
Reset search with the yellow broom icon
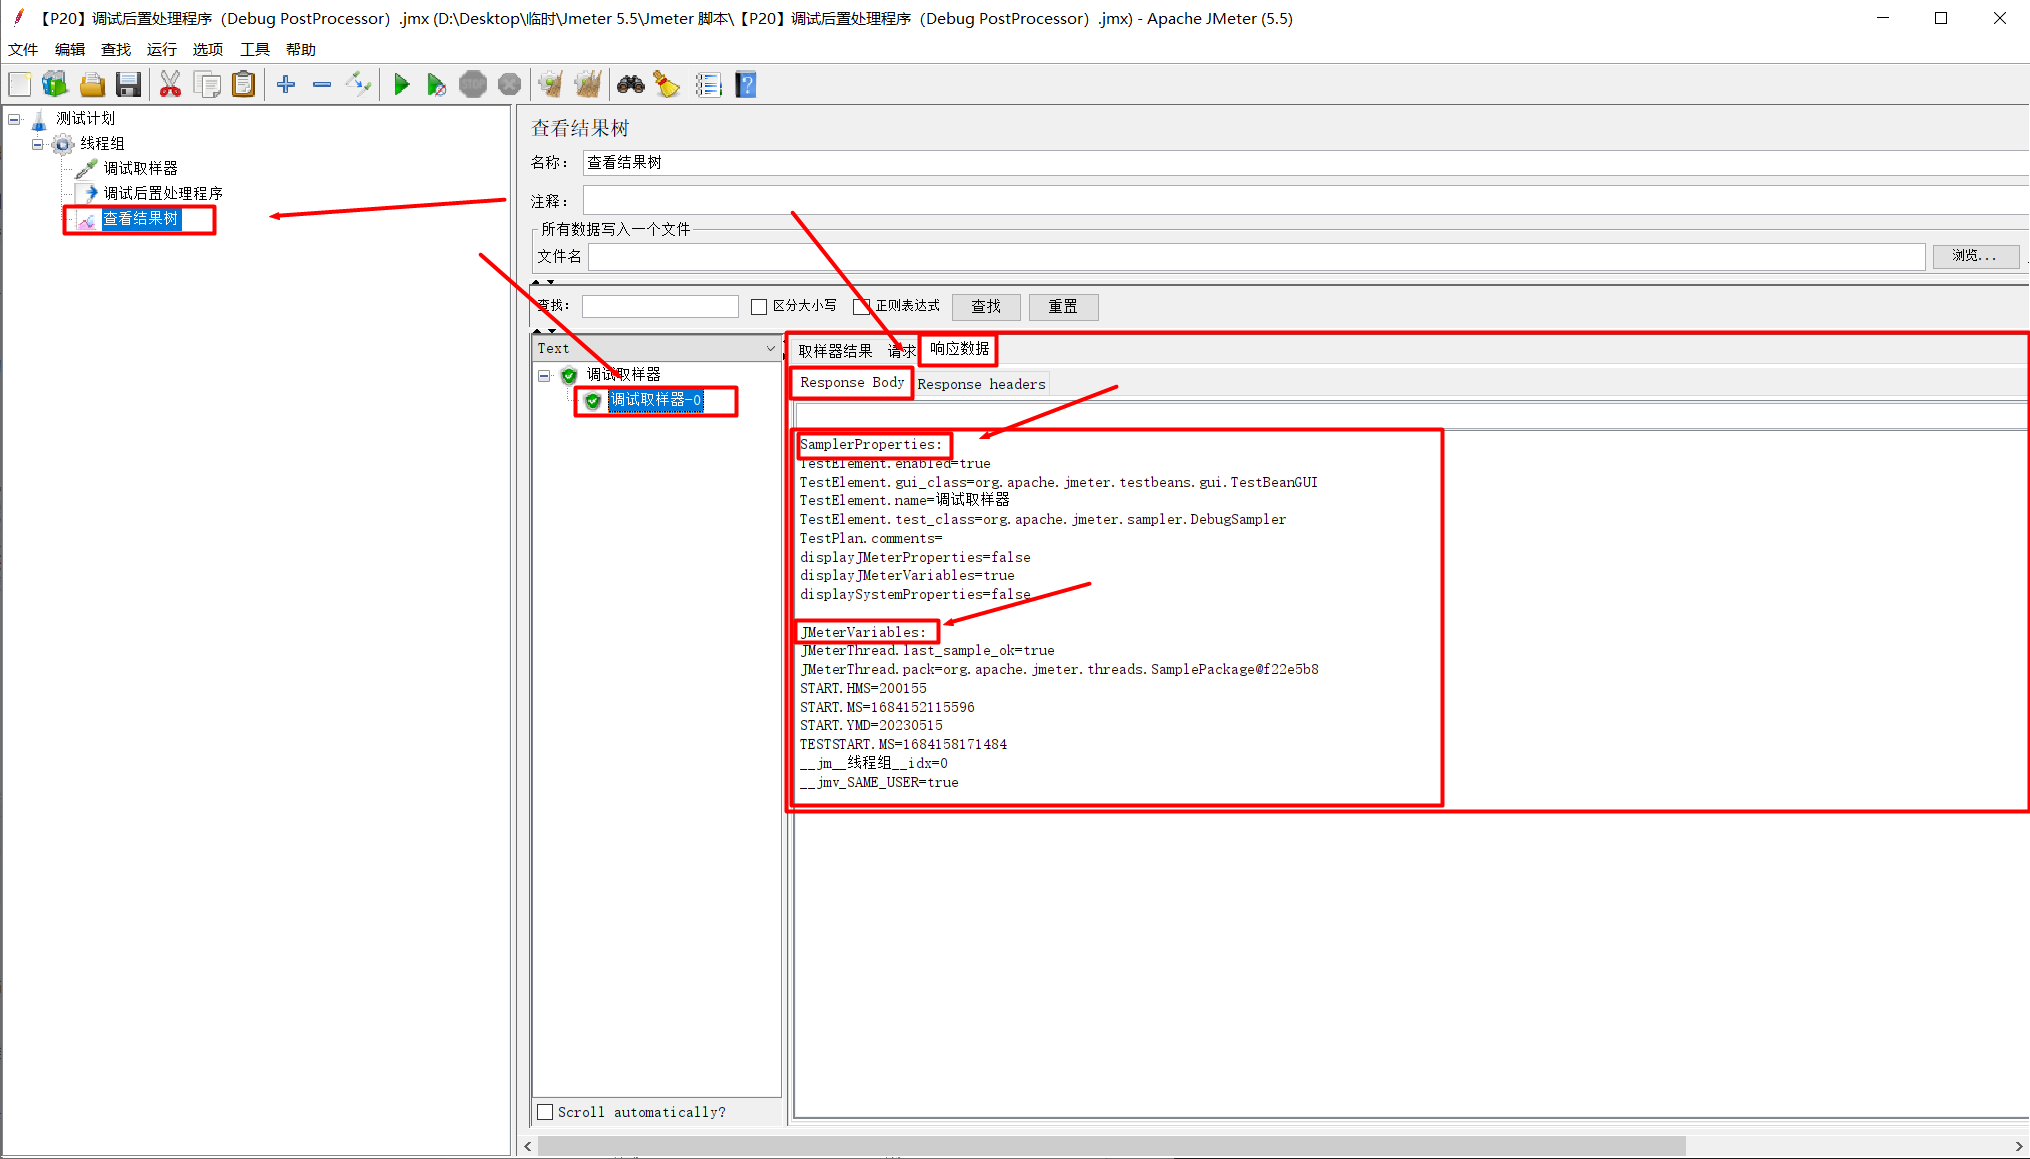[x=667, y=85]
